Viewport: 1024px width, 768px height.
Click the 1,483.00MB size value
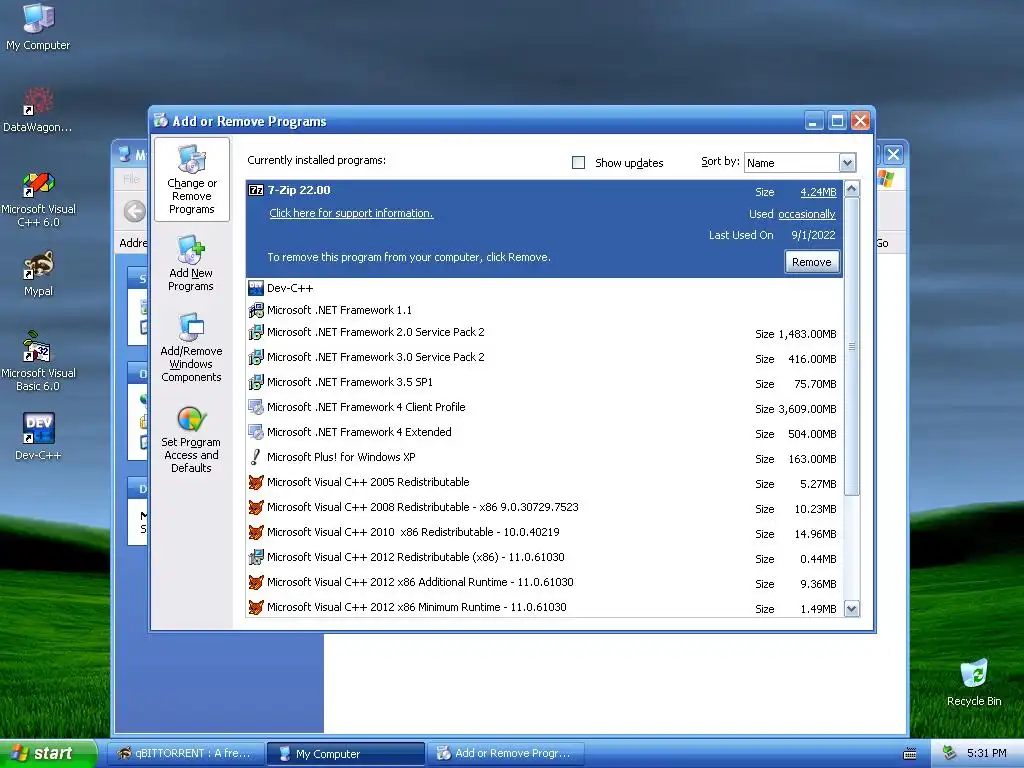(807, 334)
